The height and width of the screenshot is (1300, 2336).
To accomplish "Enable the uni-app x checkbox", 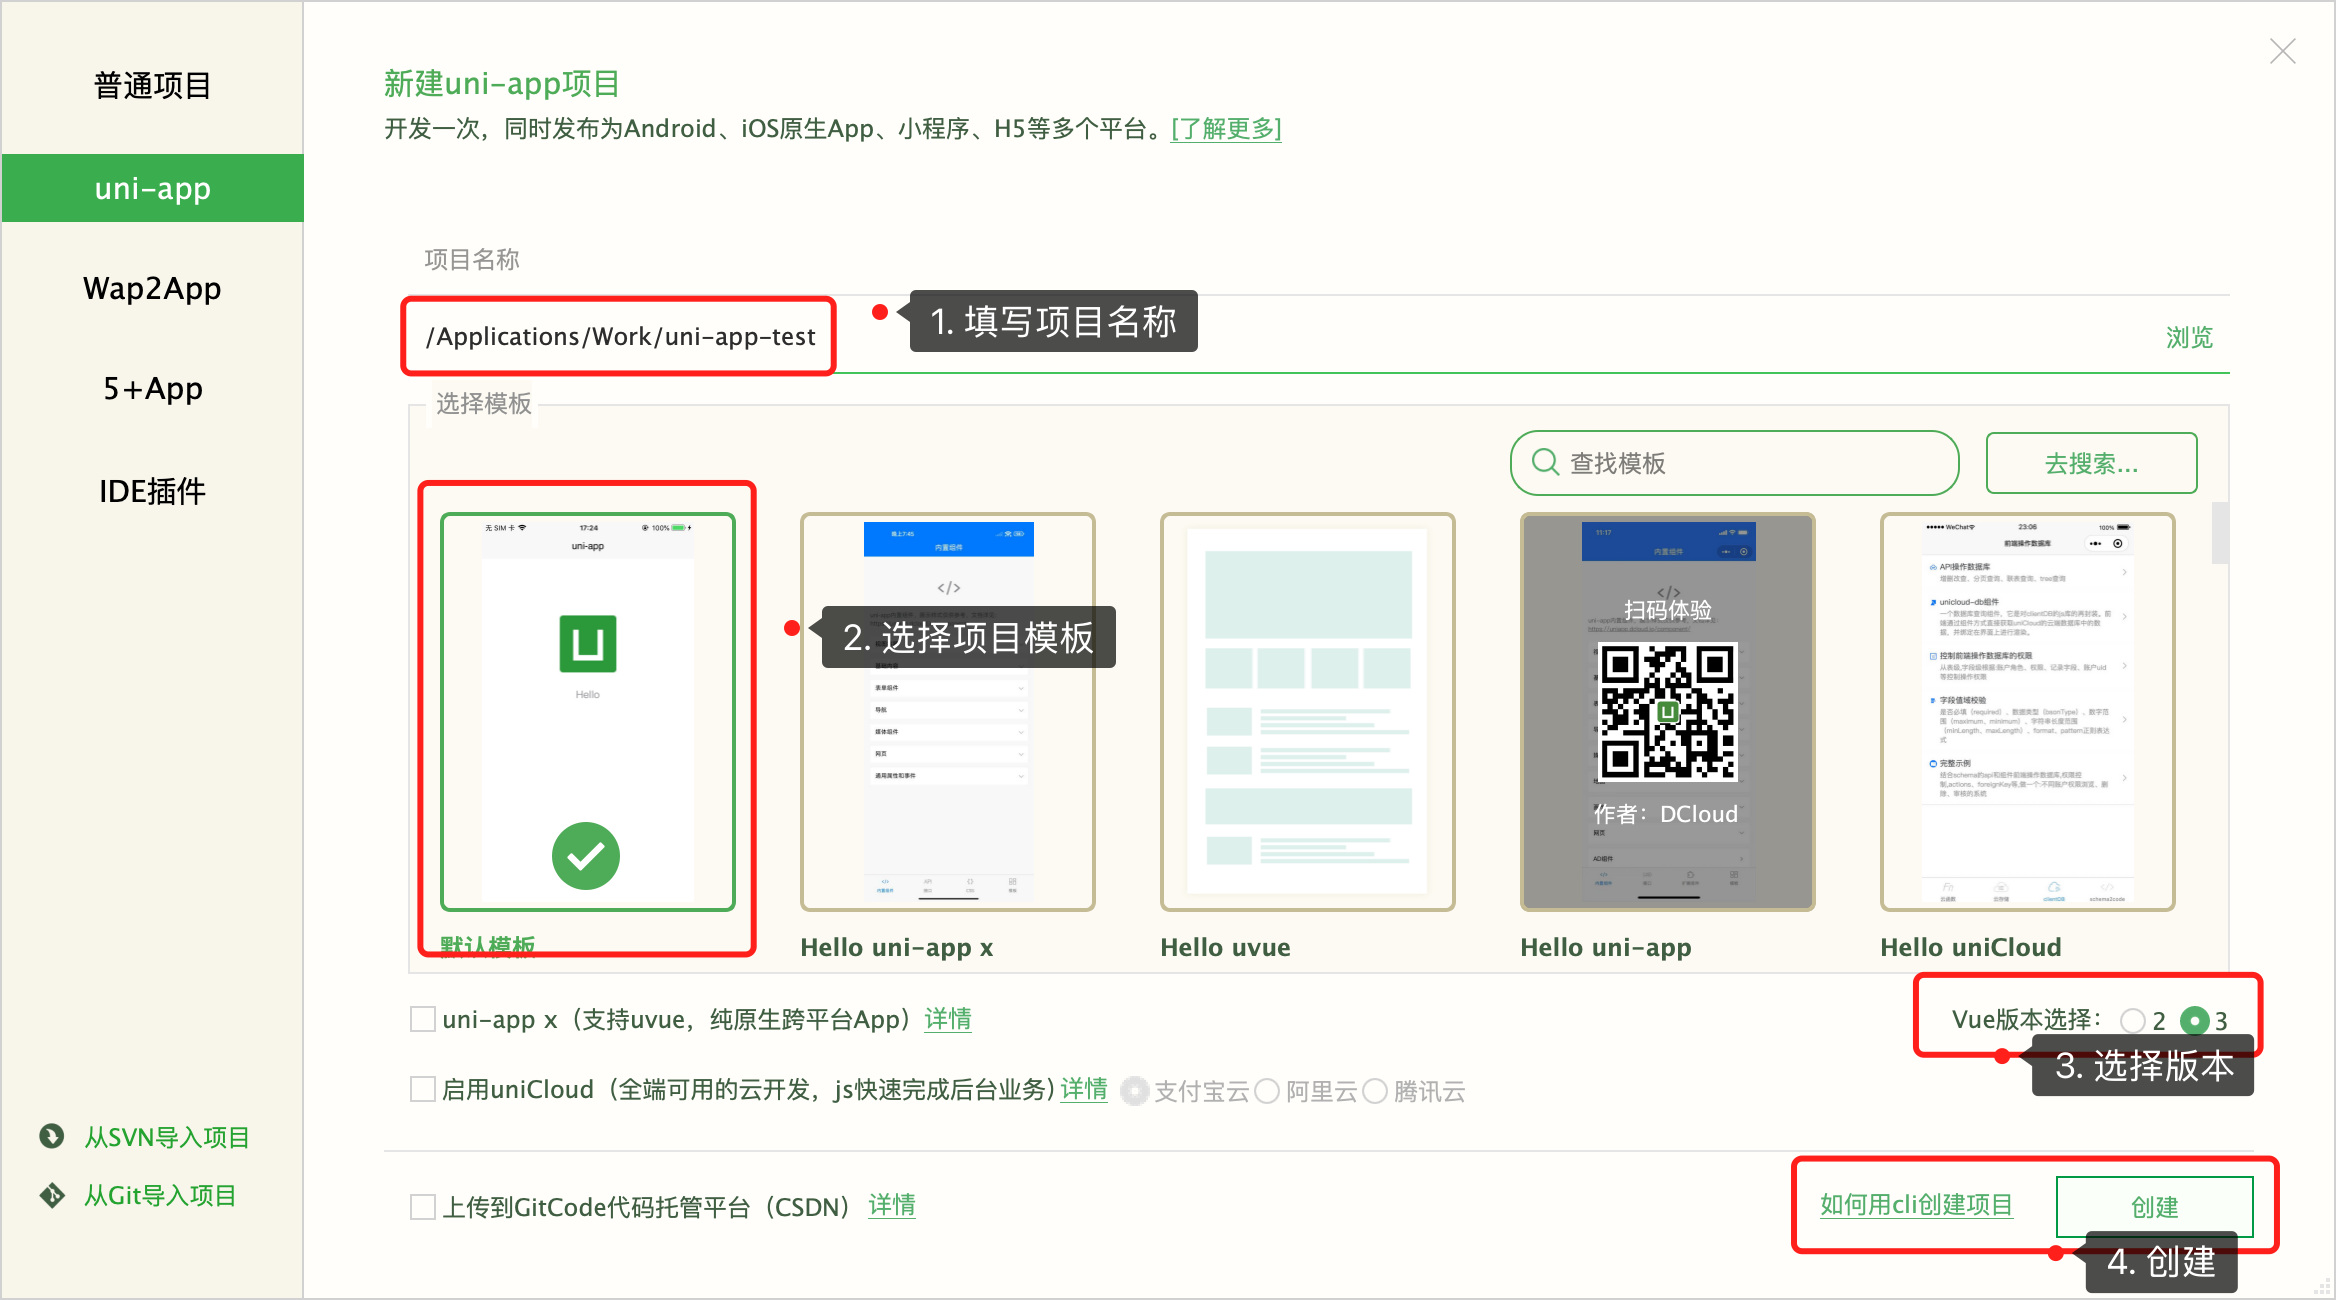I will tap(423, 1019).
